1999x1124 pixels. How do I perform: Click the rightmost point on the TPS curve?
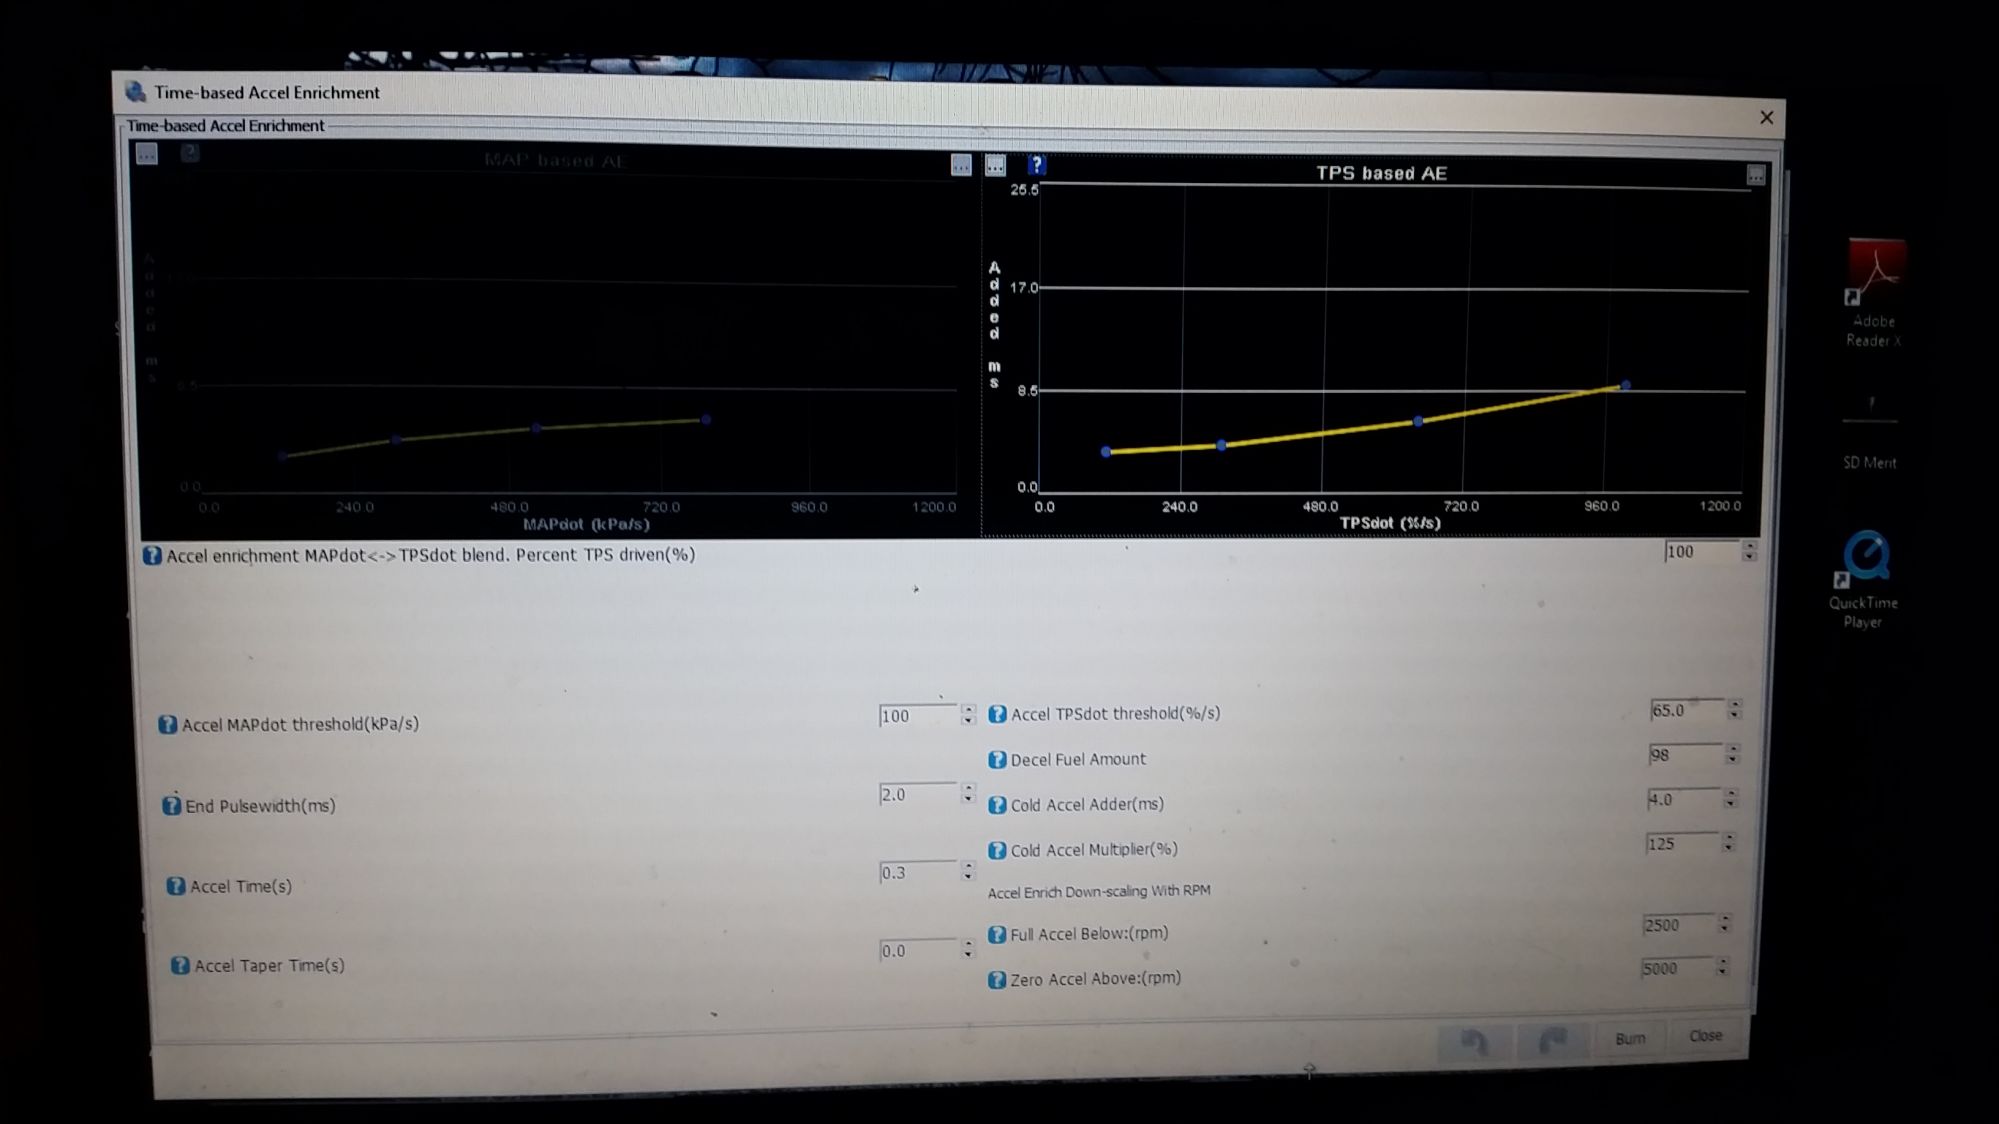[1626, 385]
